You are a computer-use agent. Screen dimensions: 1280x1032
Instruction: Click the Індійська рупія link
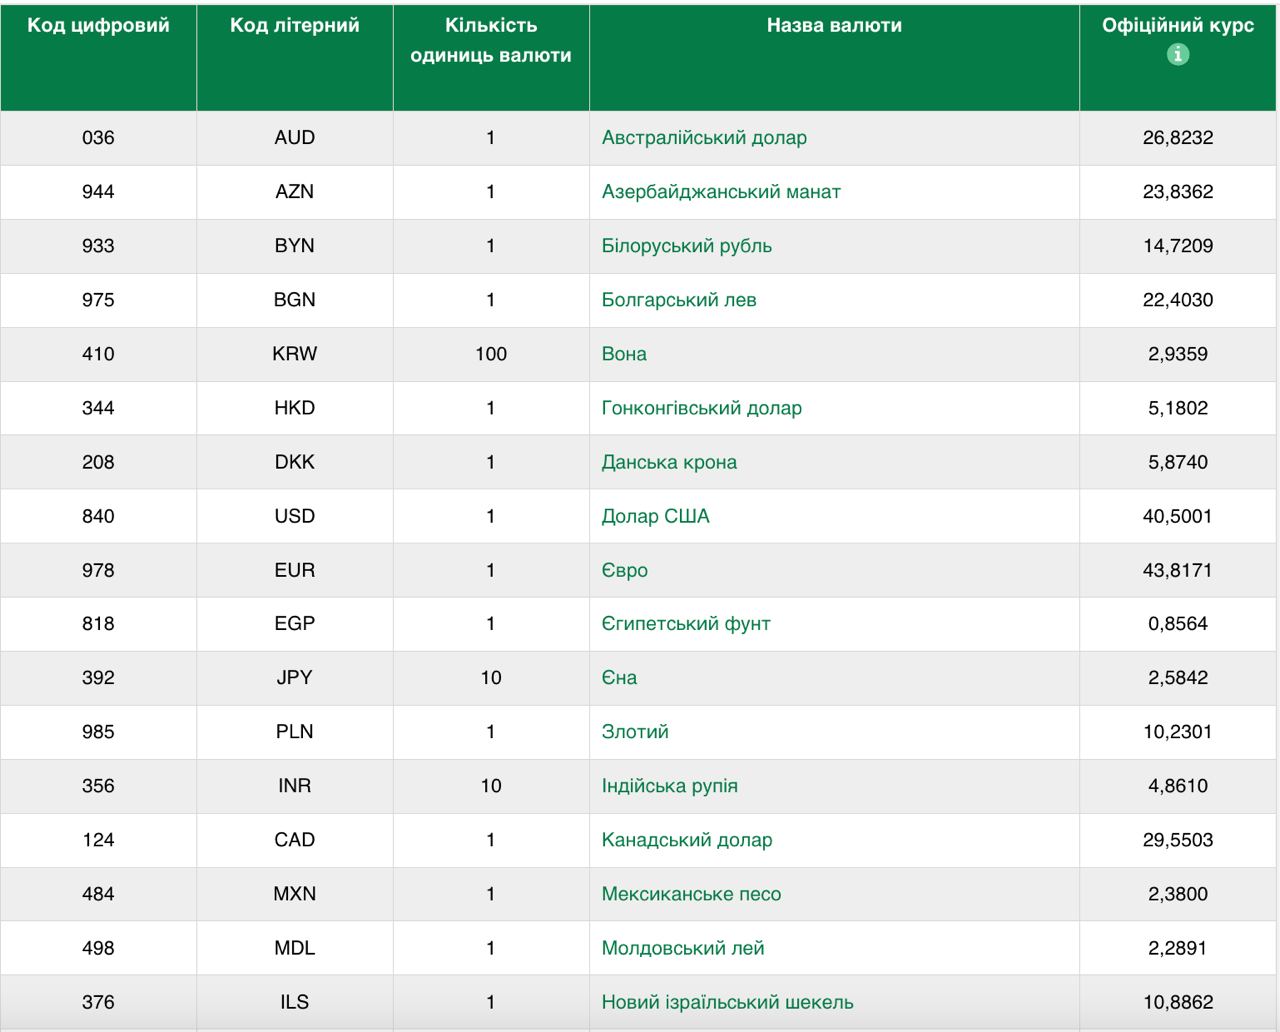click(669, 786)
